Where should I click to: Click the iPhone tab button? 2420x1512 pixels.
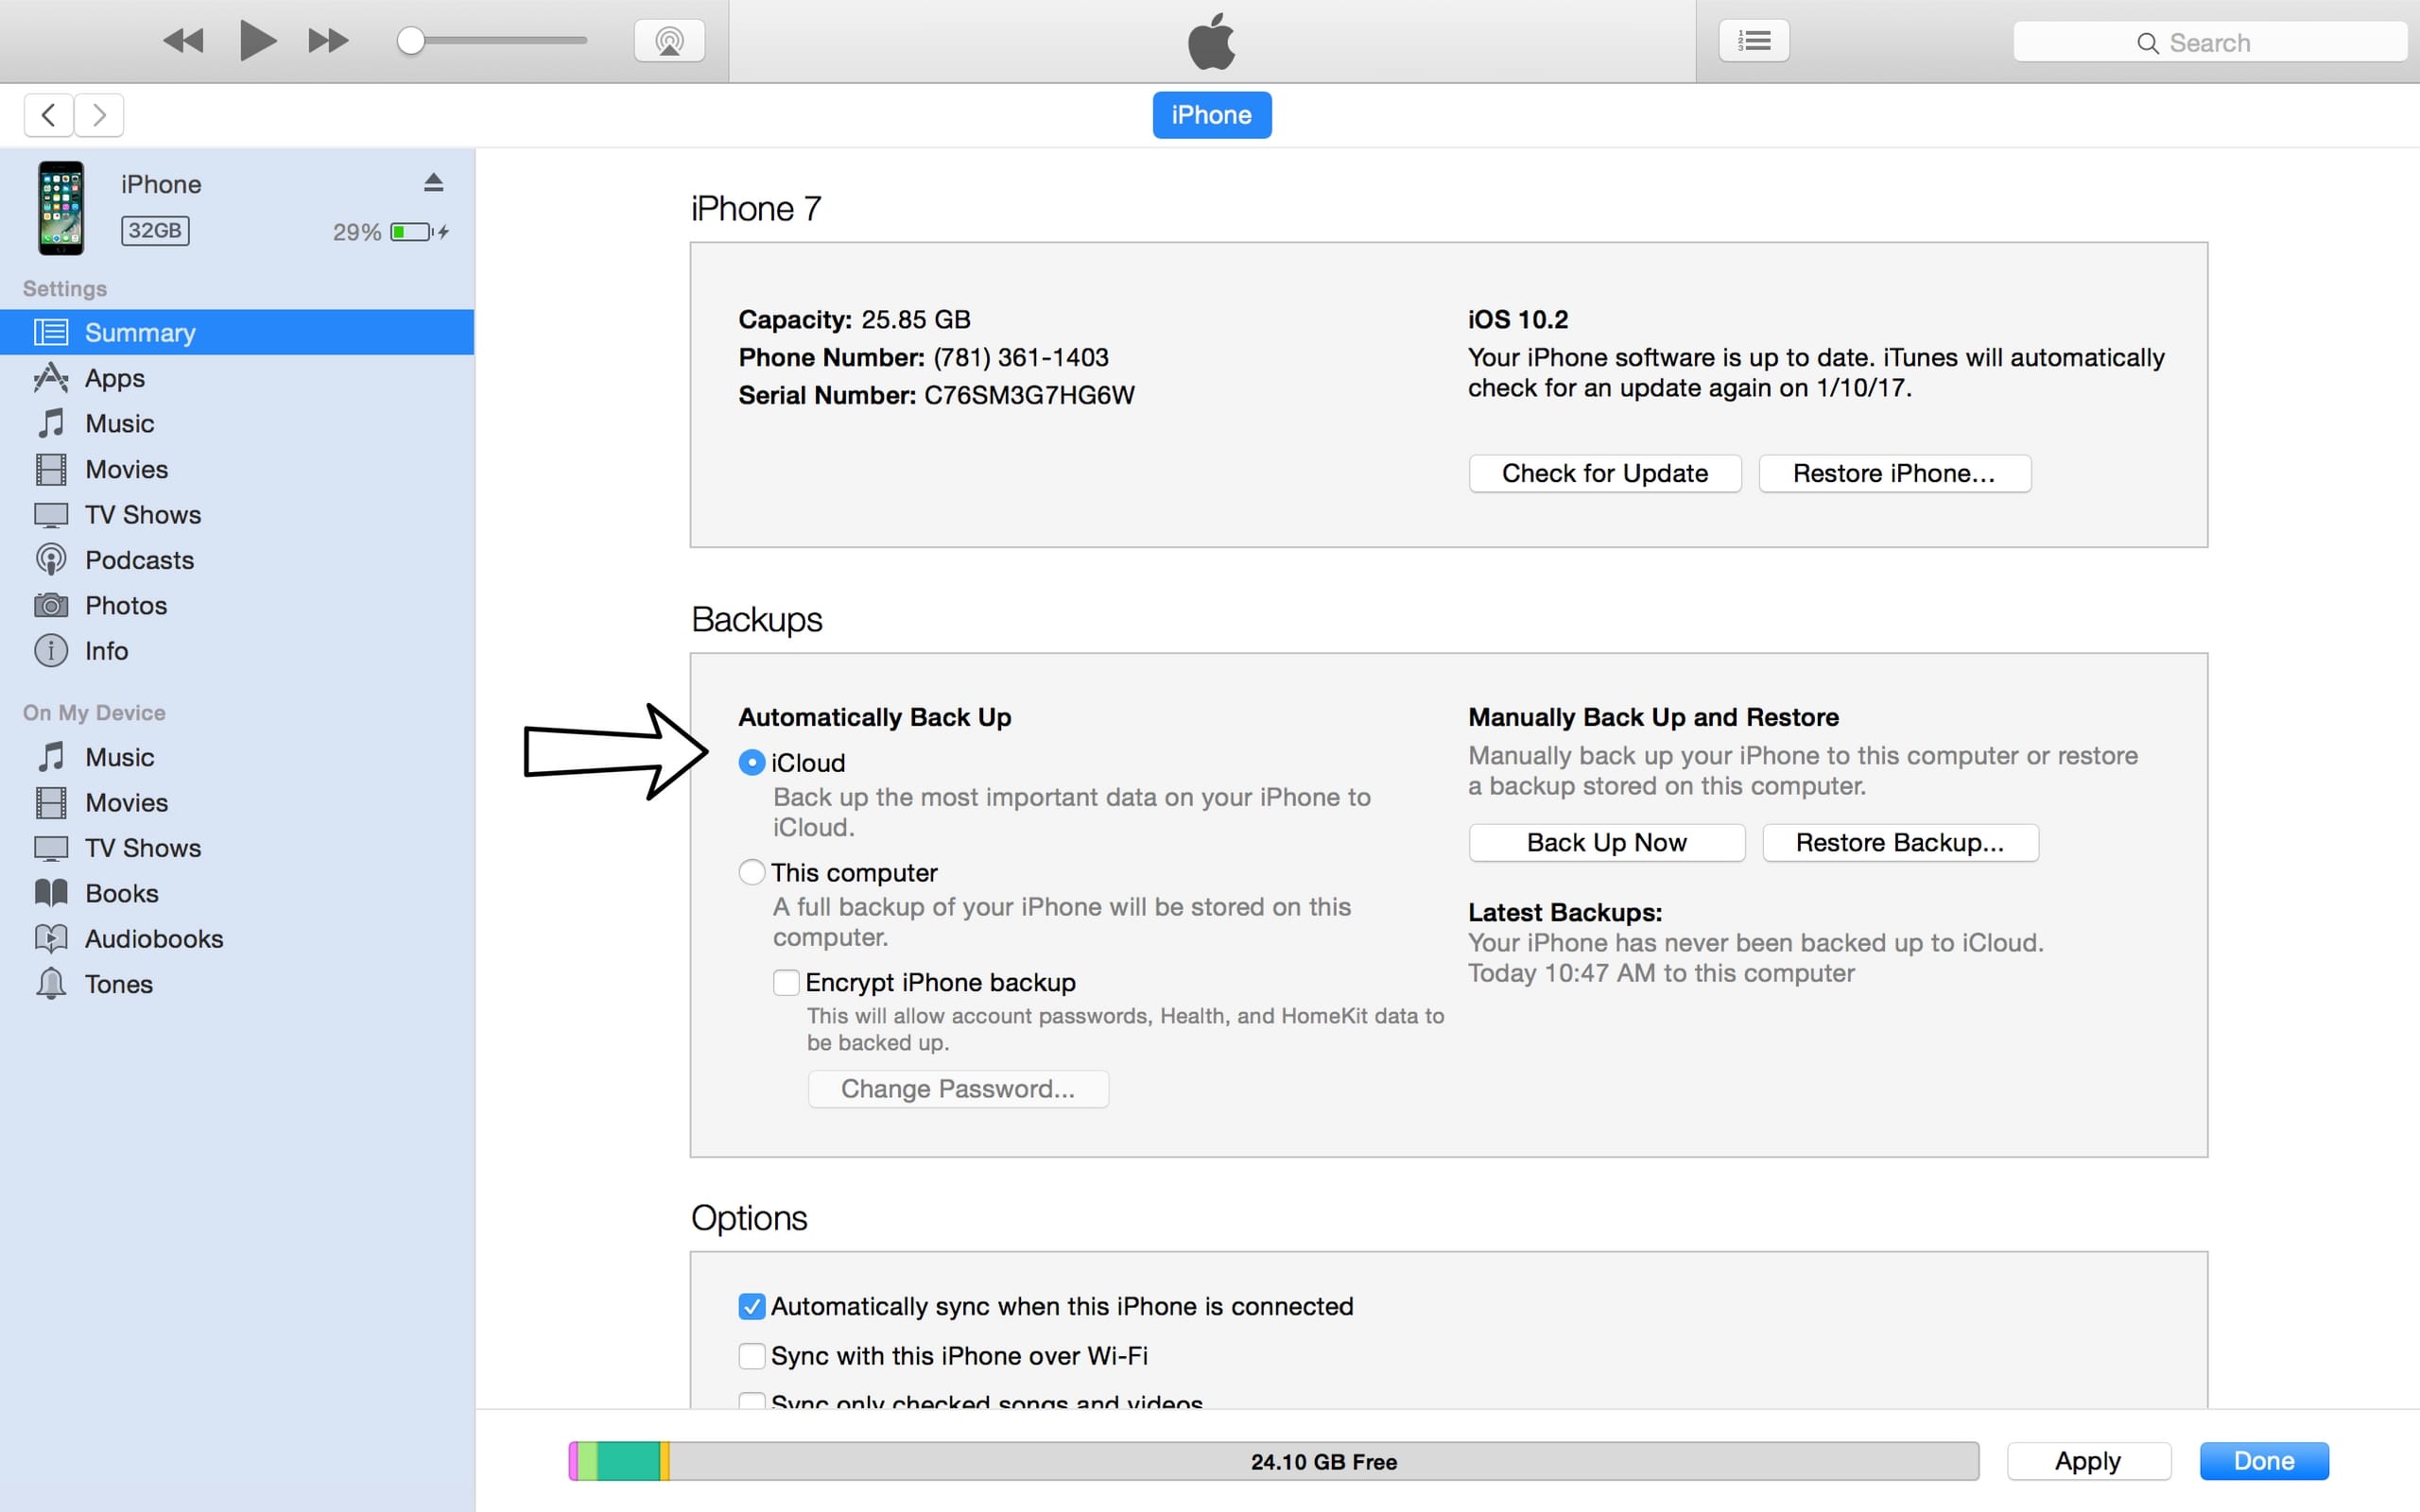coord(1211,115)
